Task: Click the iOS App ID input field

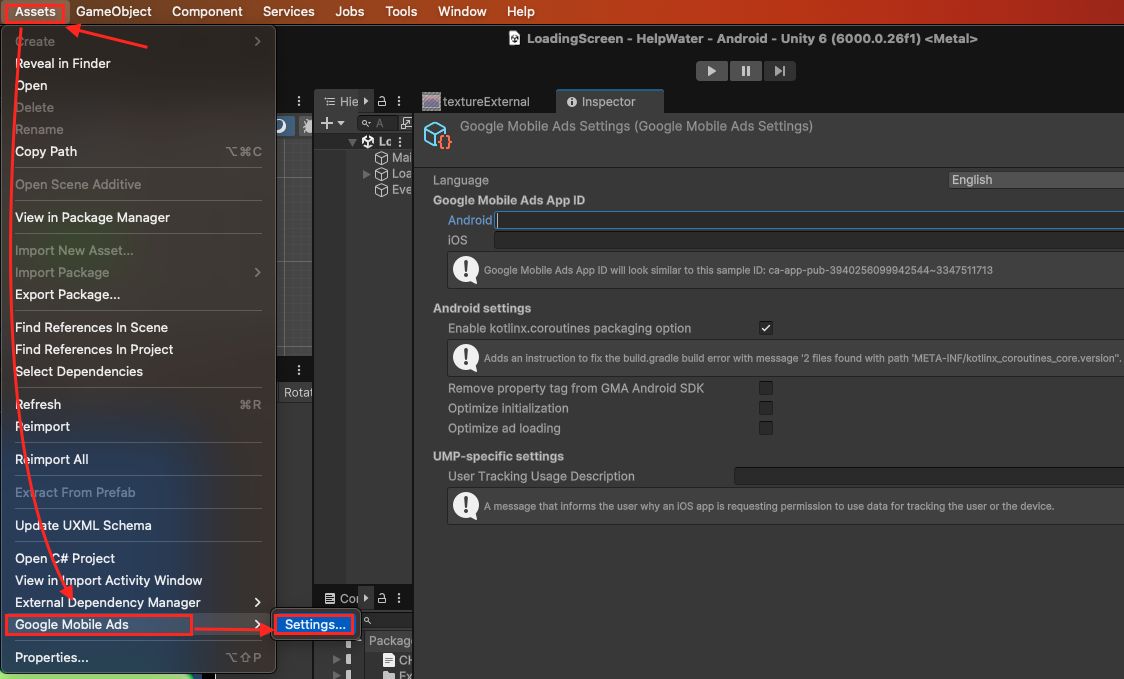Action: click(809, 240)
